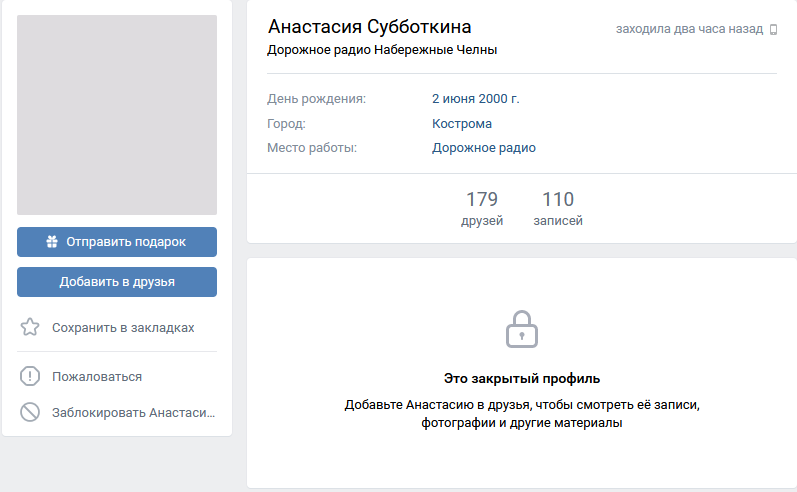Click the exclamation report icon
The width and height of the screenshot is (797, 492).
coord(30,376)
